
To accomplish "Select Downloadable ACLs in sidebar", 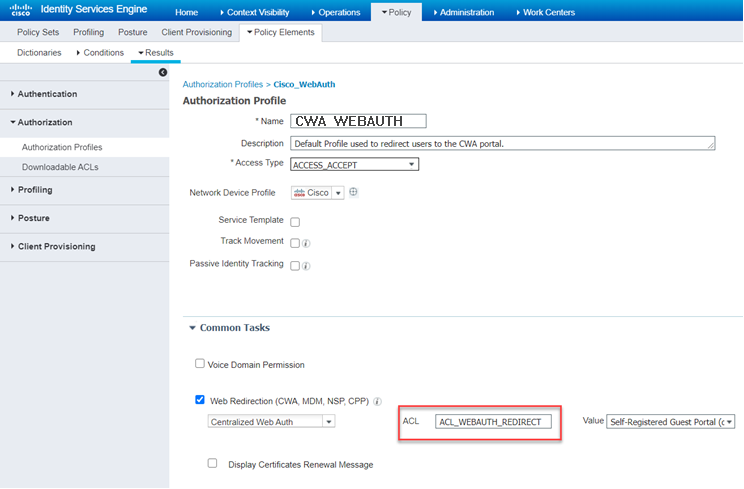I will [60, 166].
